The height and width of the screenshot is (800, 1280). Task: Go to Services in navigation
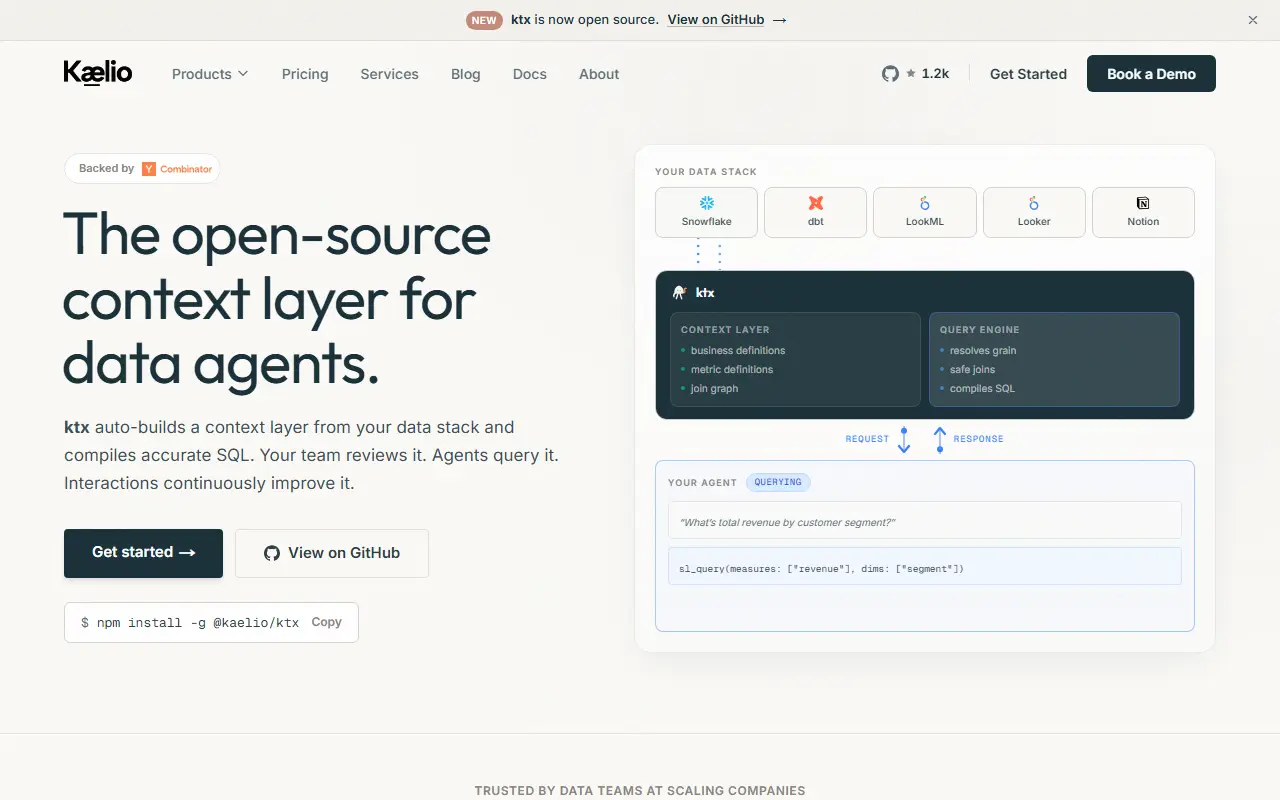click(390, 74)
